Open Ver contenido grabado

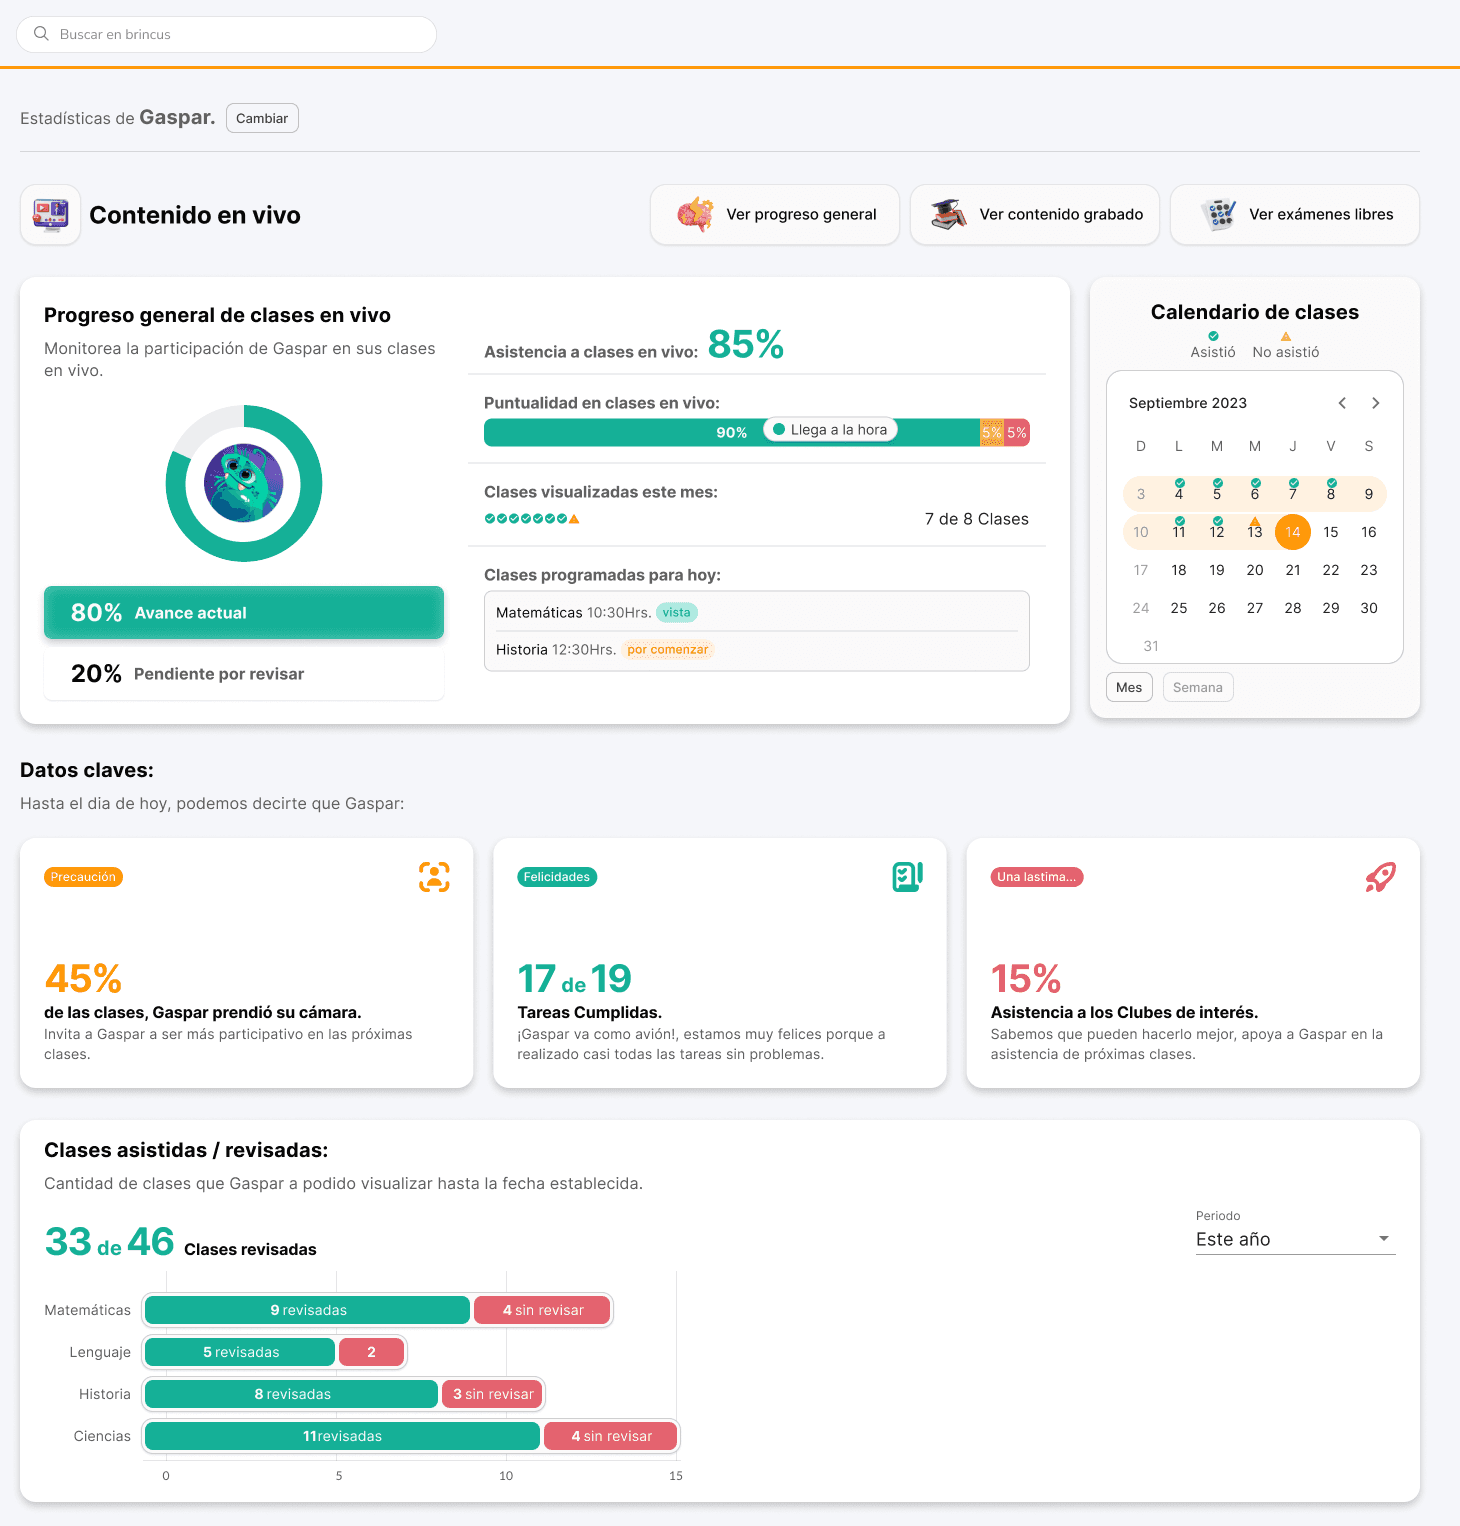(1035, 214)
